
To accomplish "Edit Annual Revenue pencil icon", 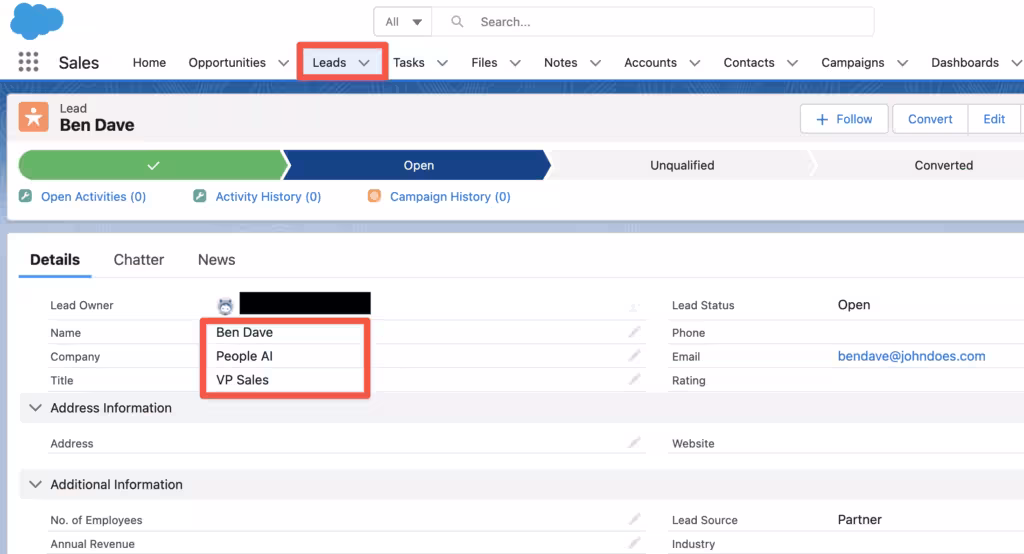I will (634, 543).
